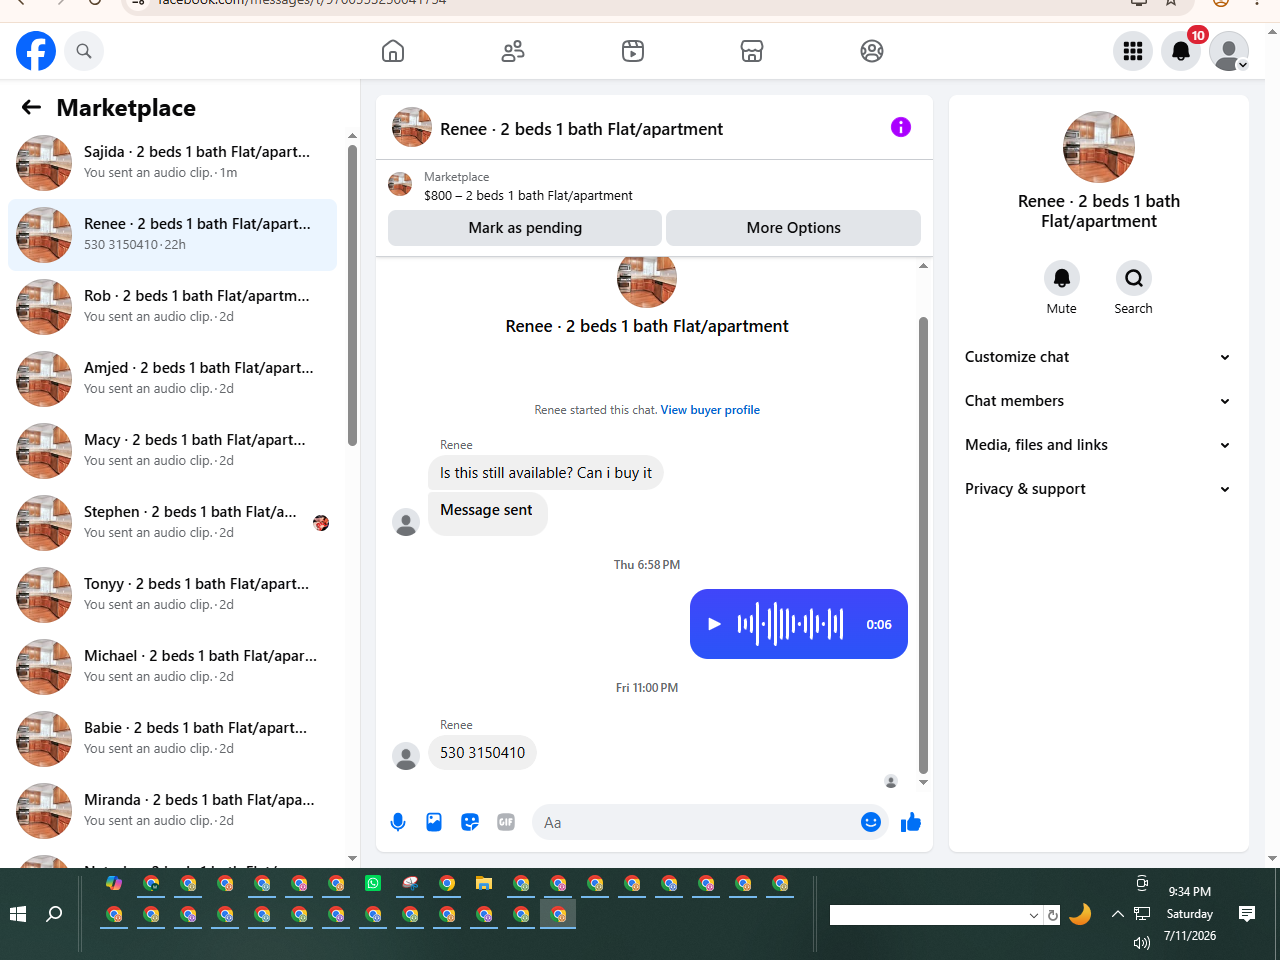
Task: Open taskbar address field dropdown arrow
Action: (1034, 915)
